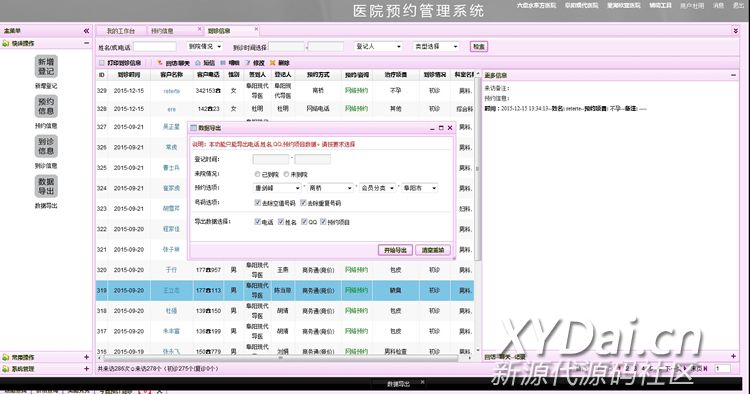Click the 短信 toolbar icon
The image size is (750, 394).
tap(198, 63)
